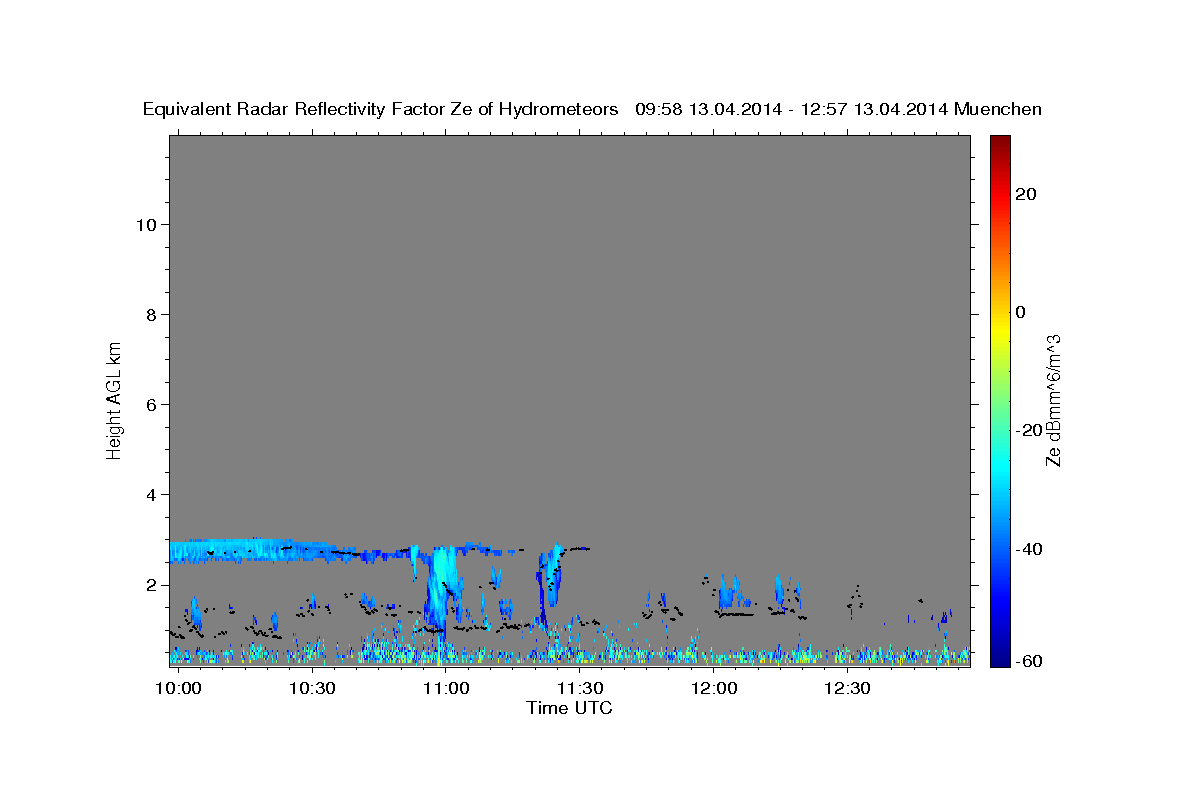This screenshot has height=800, width=1200.
Task: Click the colorbar value '-40'
Action: (x=1030, y=549)
